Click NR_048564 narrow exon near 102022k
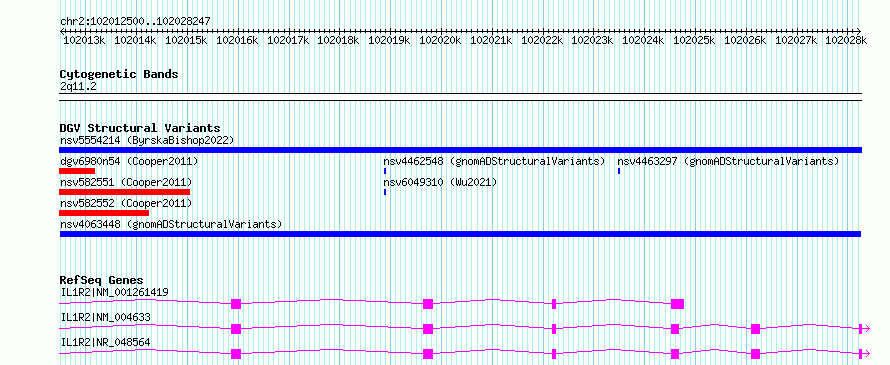The height and width of the screenshot is (365, 890). pyautogui.click(x=554, y=354)
